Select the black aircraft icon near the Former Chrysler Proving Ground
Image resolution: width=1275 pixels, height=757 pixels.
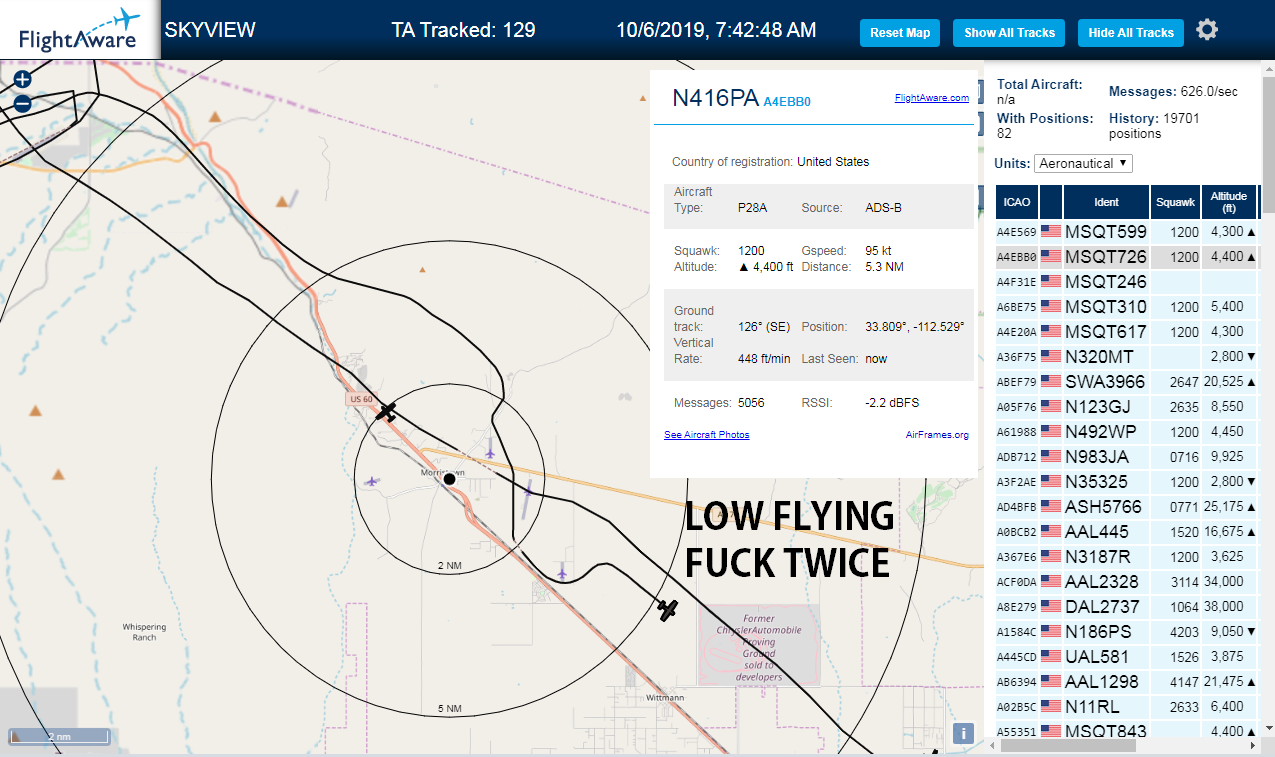(x=667, y=608)
